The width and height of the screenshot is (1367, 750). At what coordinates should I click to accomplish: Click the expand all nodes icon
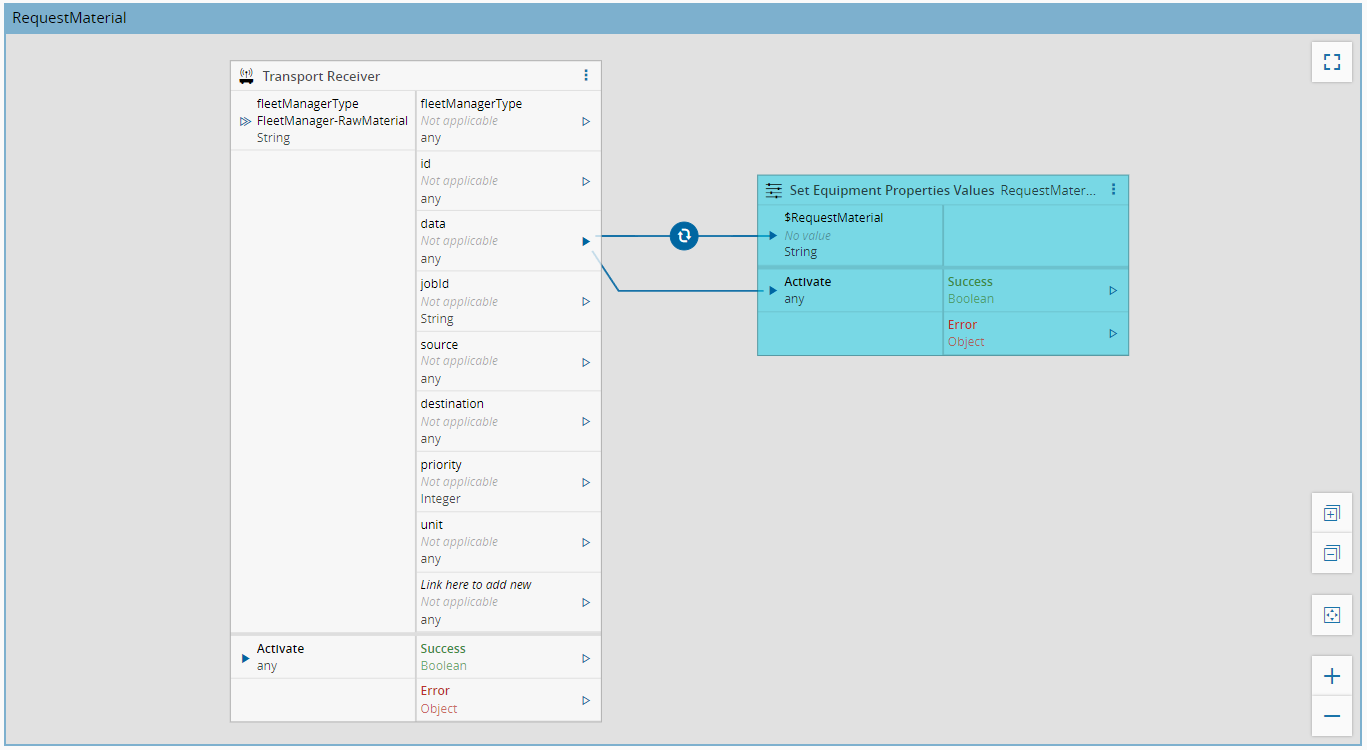tap(1331, 513)
